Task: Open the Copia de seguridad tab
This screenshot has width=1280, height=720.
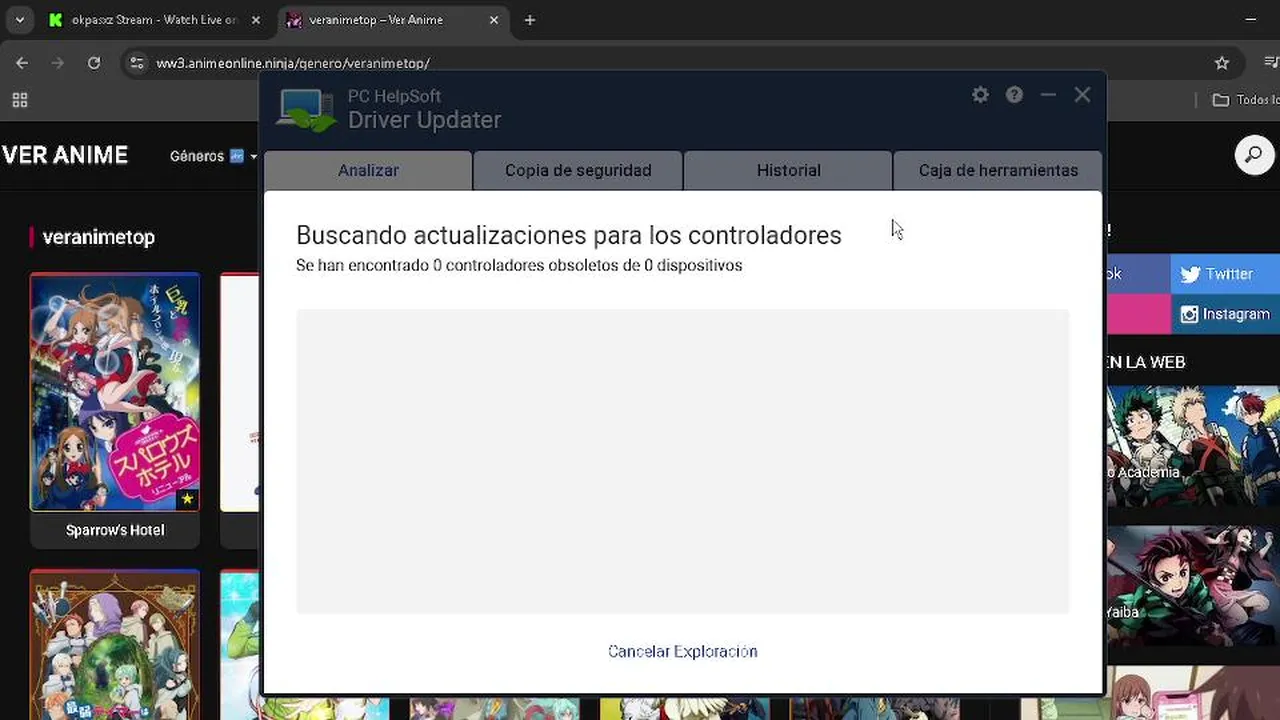Action: point(578,170)
